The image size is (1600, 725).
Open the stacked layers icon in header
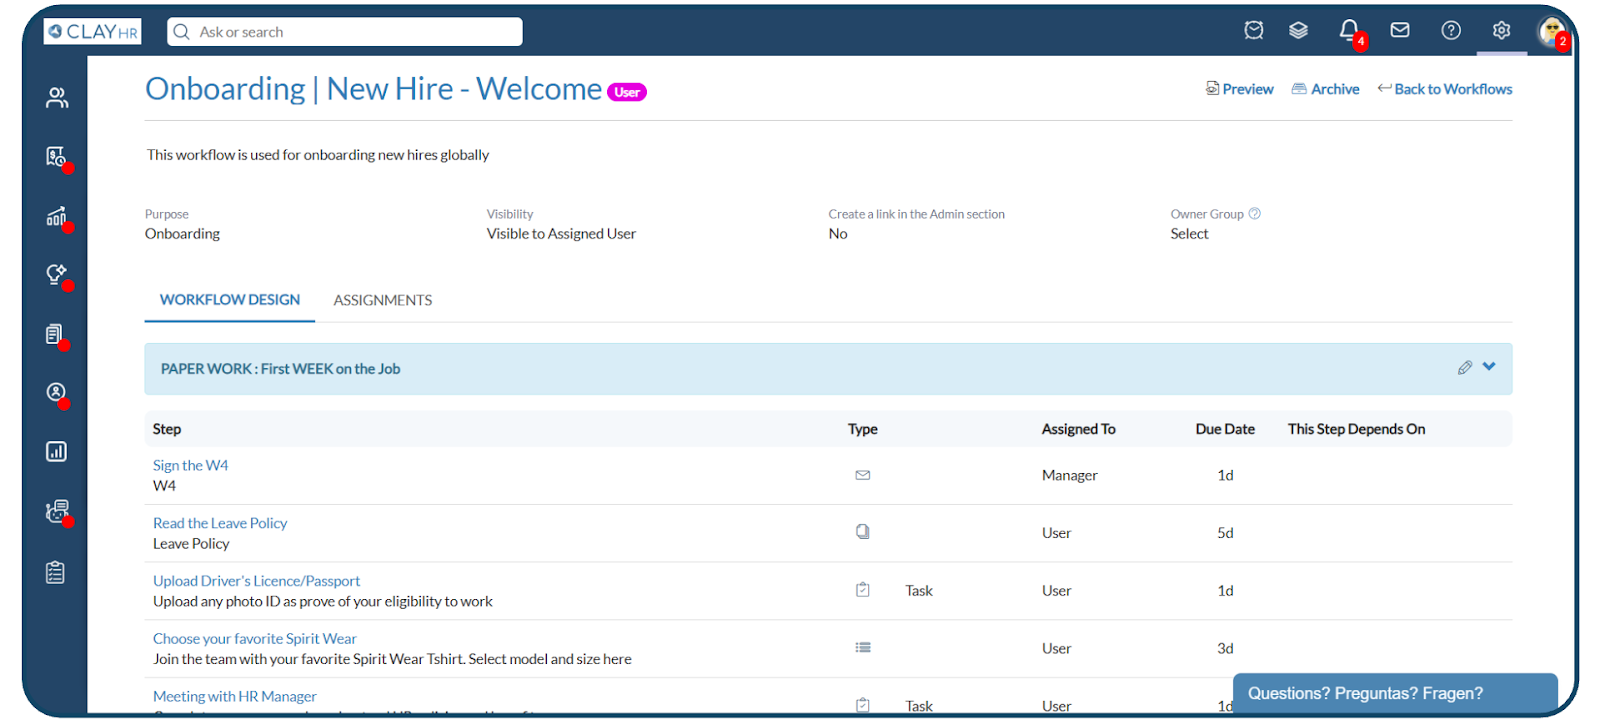(x=1298, y=31)
